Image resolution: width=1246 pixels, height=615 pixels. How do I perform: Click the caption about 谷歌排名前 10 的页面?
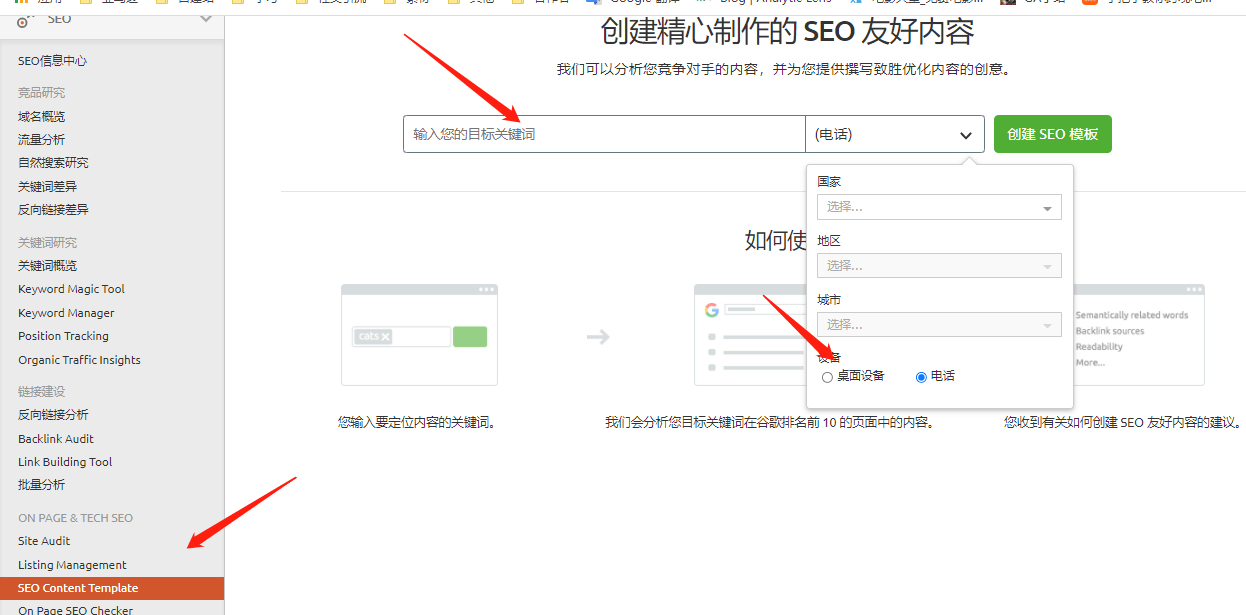770,423
